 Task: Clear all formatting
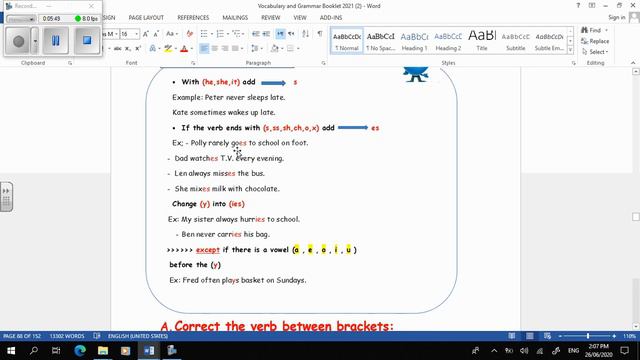(189, 34)
